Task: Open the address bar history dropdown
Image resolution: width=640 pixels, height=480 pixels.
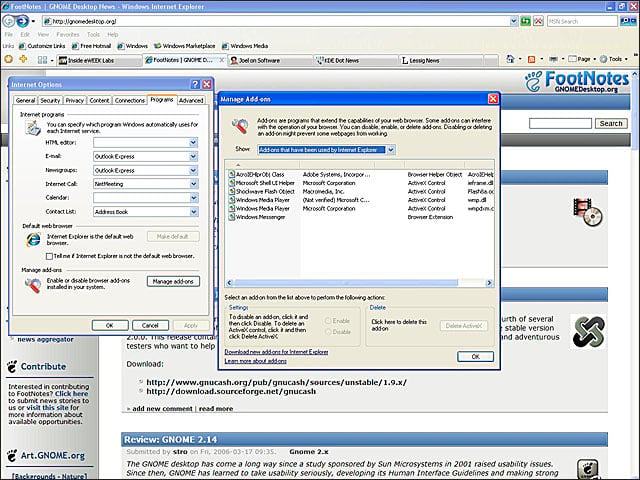Action: click(513, 21)
